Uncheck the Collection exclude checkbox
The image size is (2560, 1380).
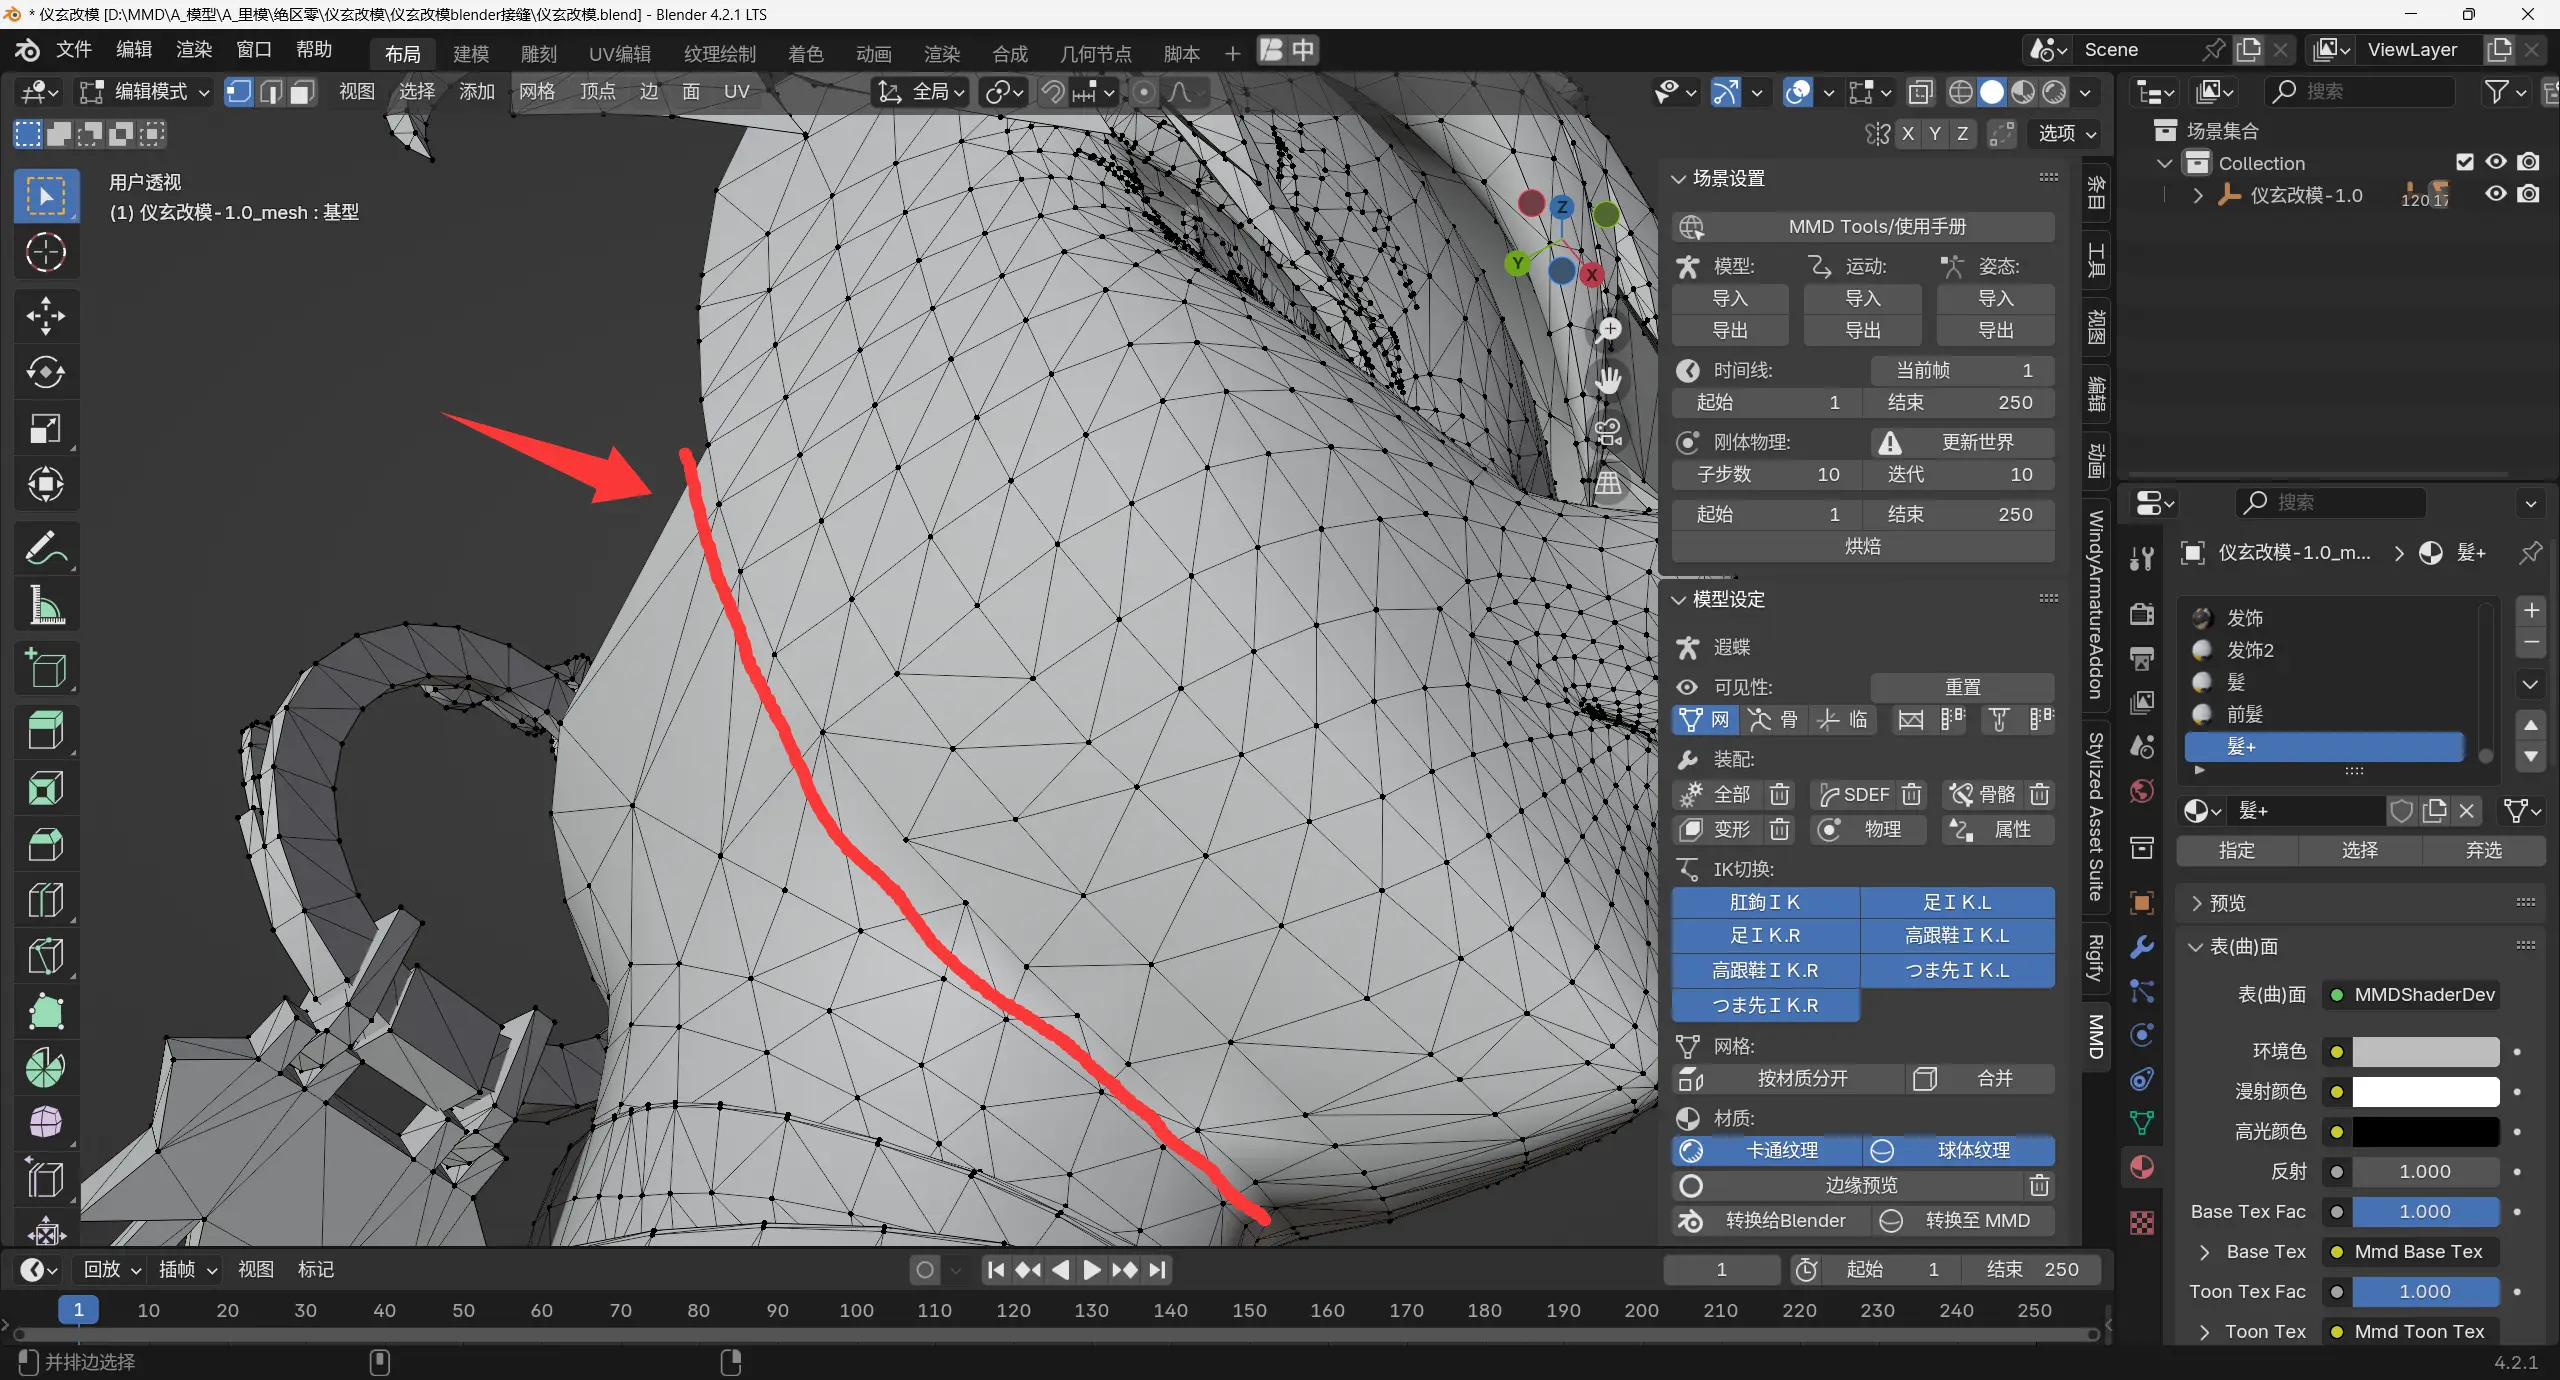[2465, 162]
